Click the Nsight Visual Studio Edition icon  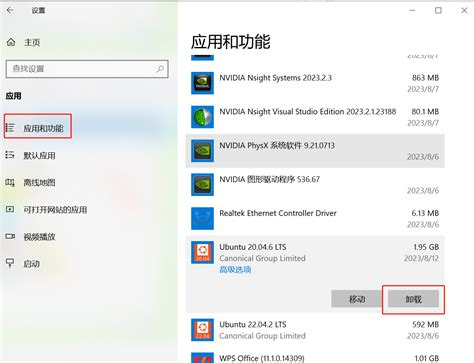pos(202,117)
